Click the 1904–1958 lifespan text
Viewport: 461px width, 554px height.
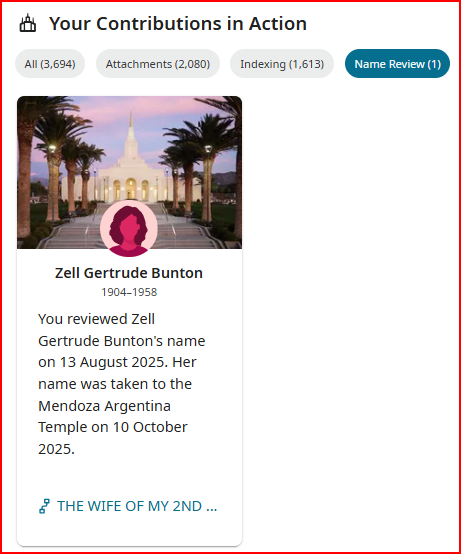pos(129,292)
